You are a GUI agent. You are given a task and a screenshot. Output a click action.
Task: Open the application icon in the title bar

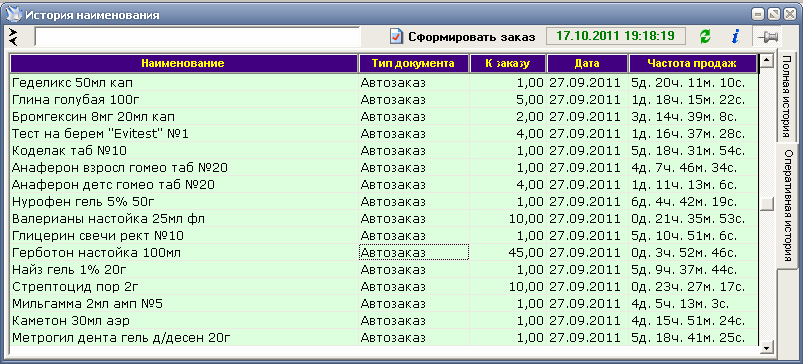pos(14,14)
